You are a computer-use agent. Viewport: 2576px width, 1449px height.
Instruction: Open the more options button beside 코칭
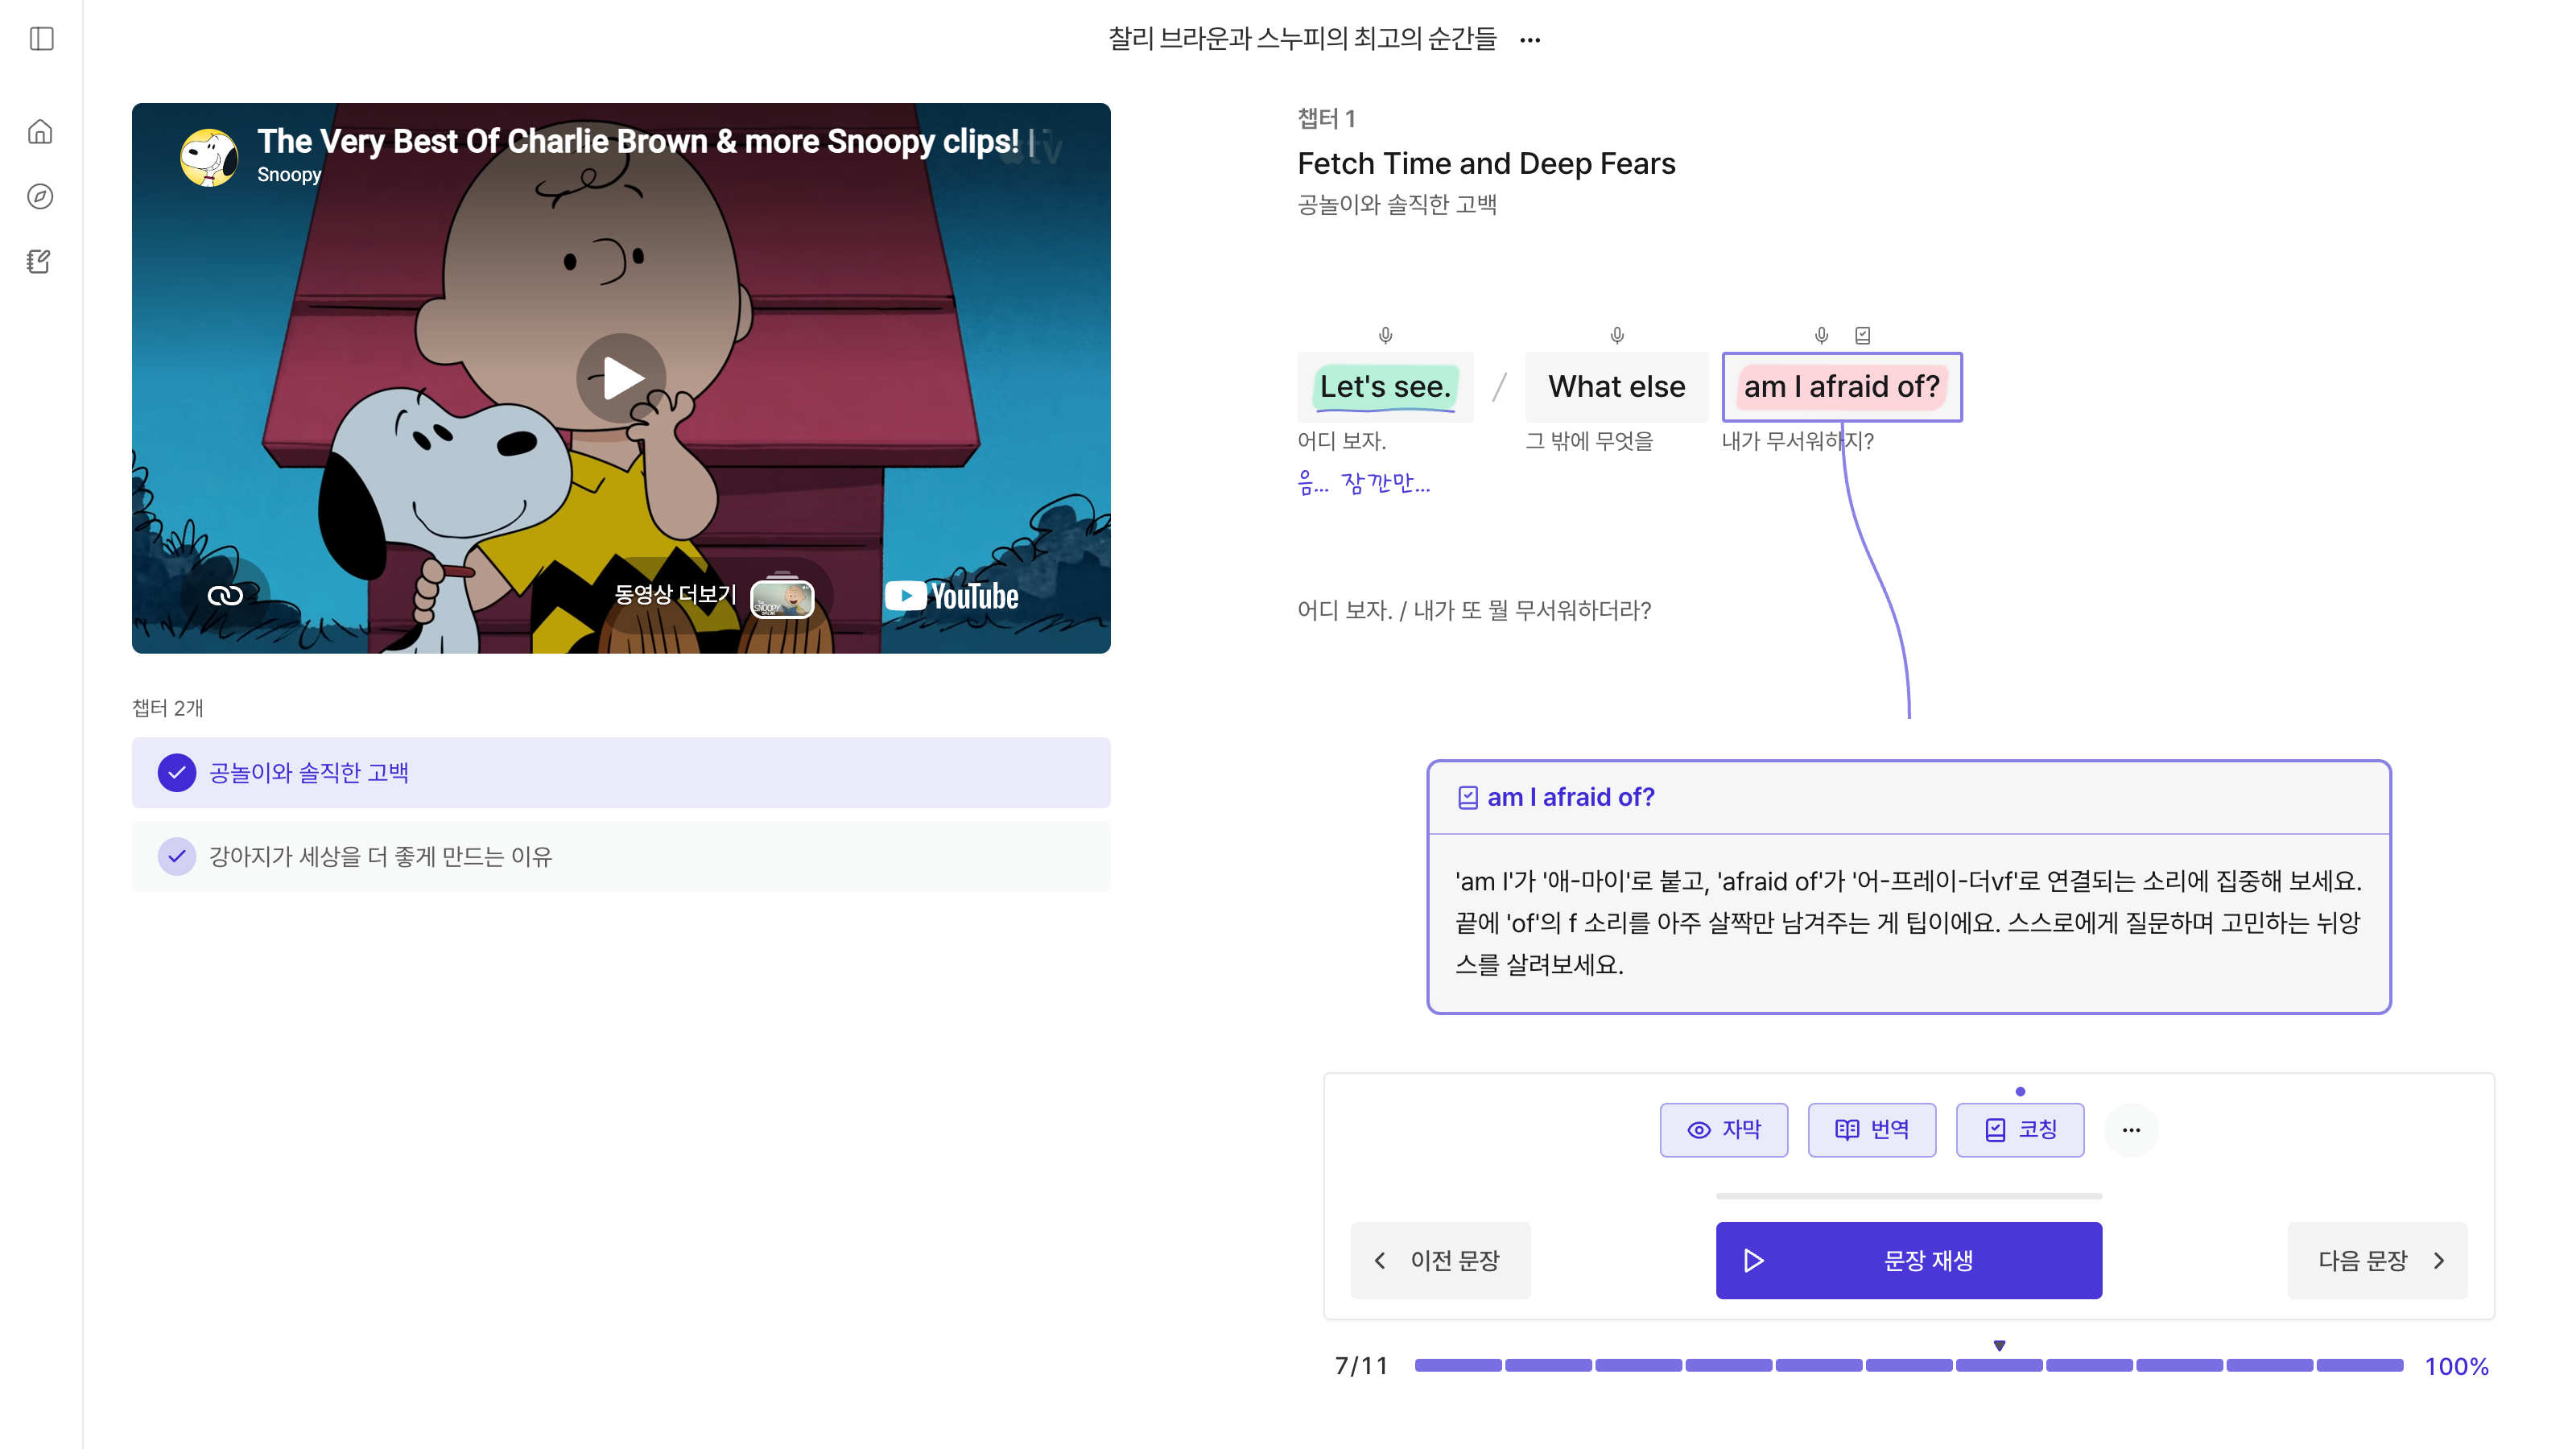click(2131, 1130)
